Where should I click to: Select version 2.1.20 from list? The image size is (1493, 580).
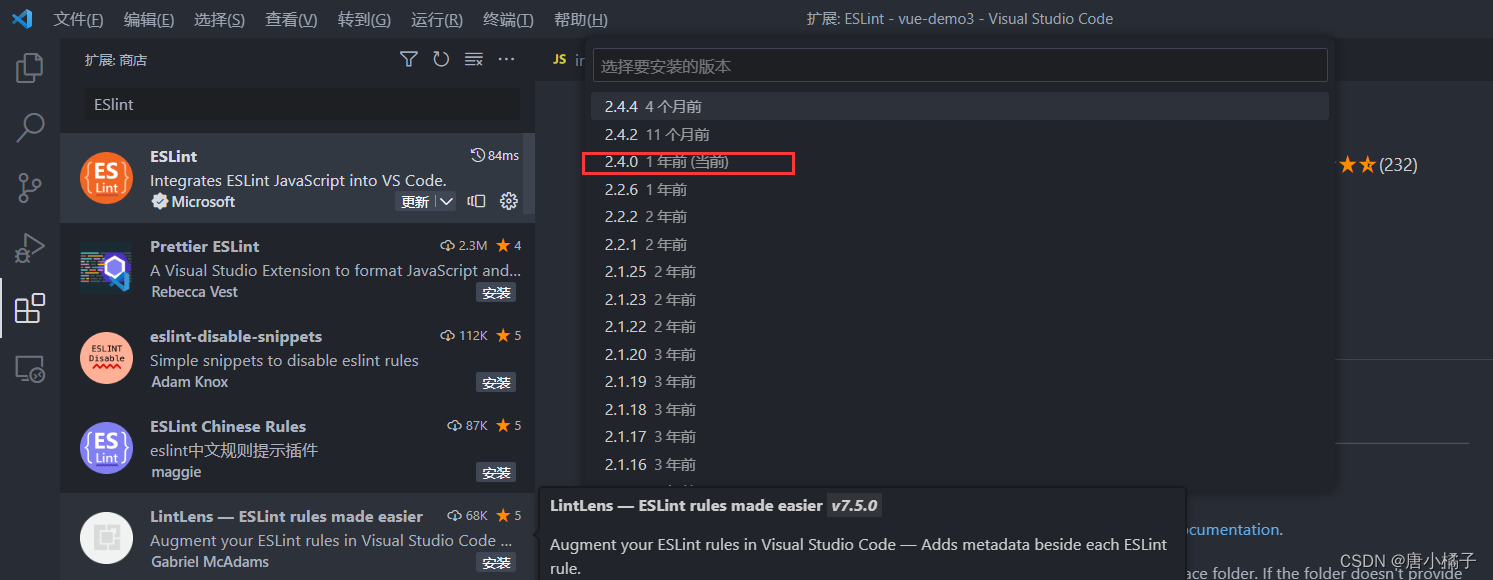coord(960,354)
